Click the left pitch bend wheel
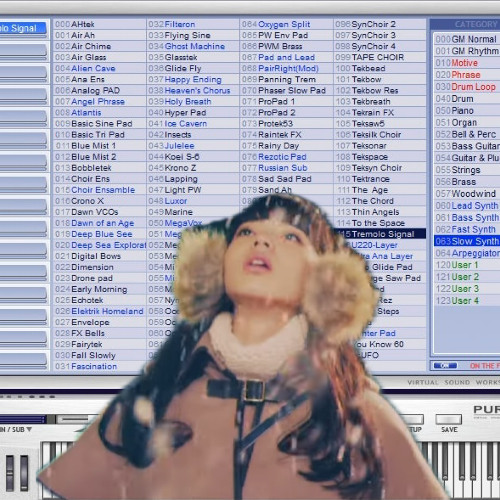Image resolution: width=500 pixels, height=500 pixels. [10, 473]
